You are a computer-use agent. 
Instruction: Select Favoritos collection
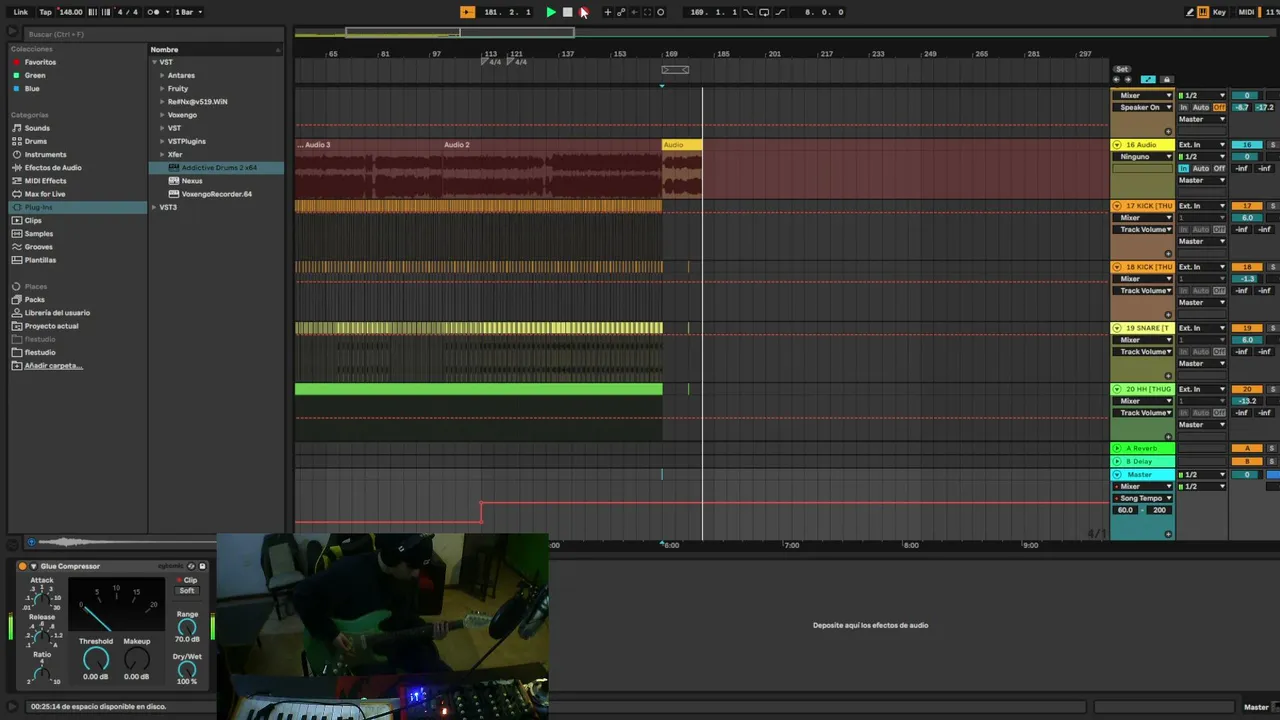[40, 62]
